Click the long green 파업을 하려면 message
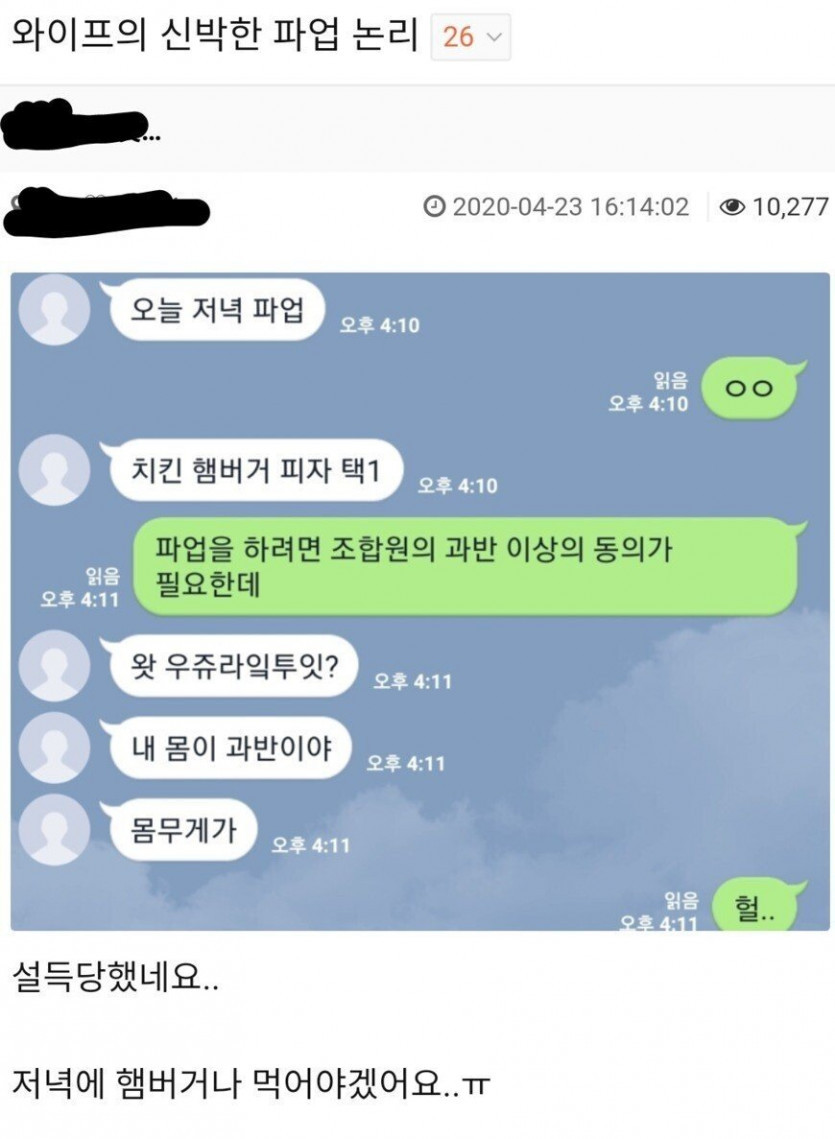 (469, 567)
